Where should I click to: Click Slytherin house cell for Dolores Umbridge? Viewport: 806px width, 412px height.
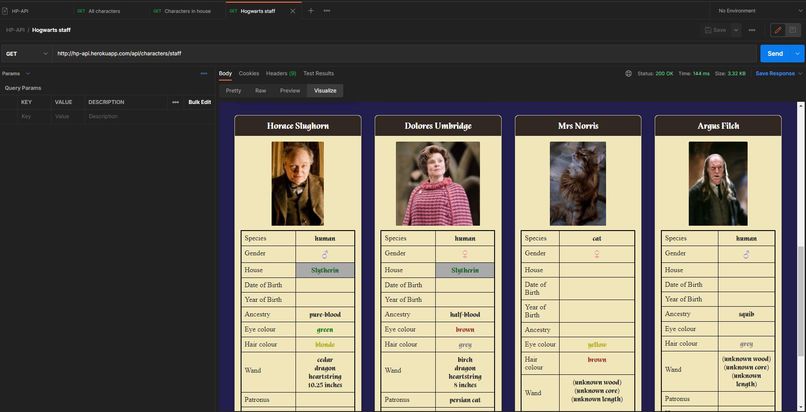coord(465,270)
